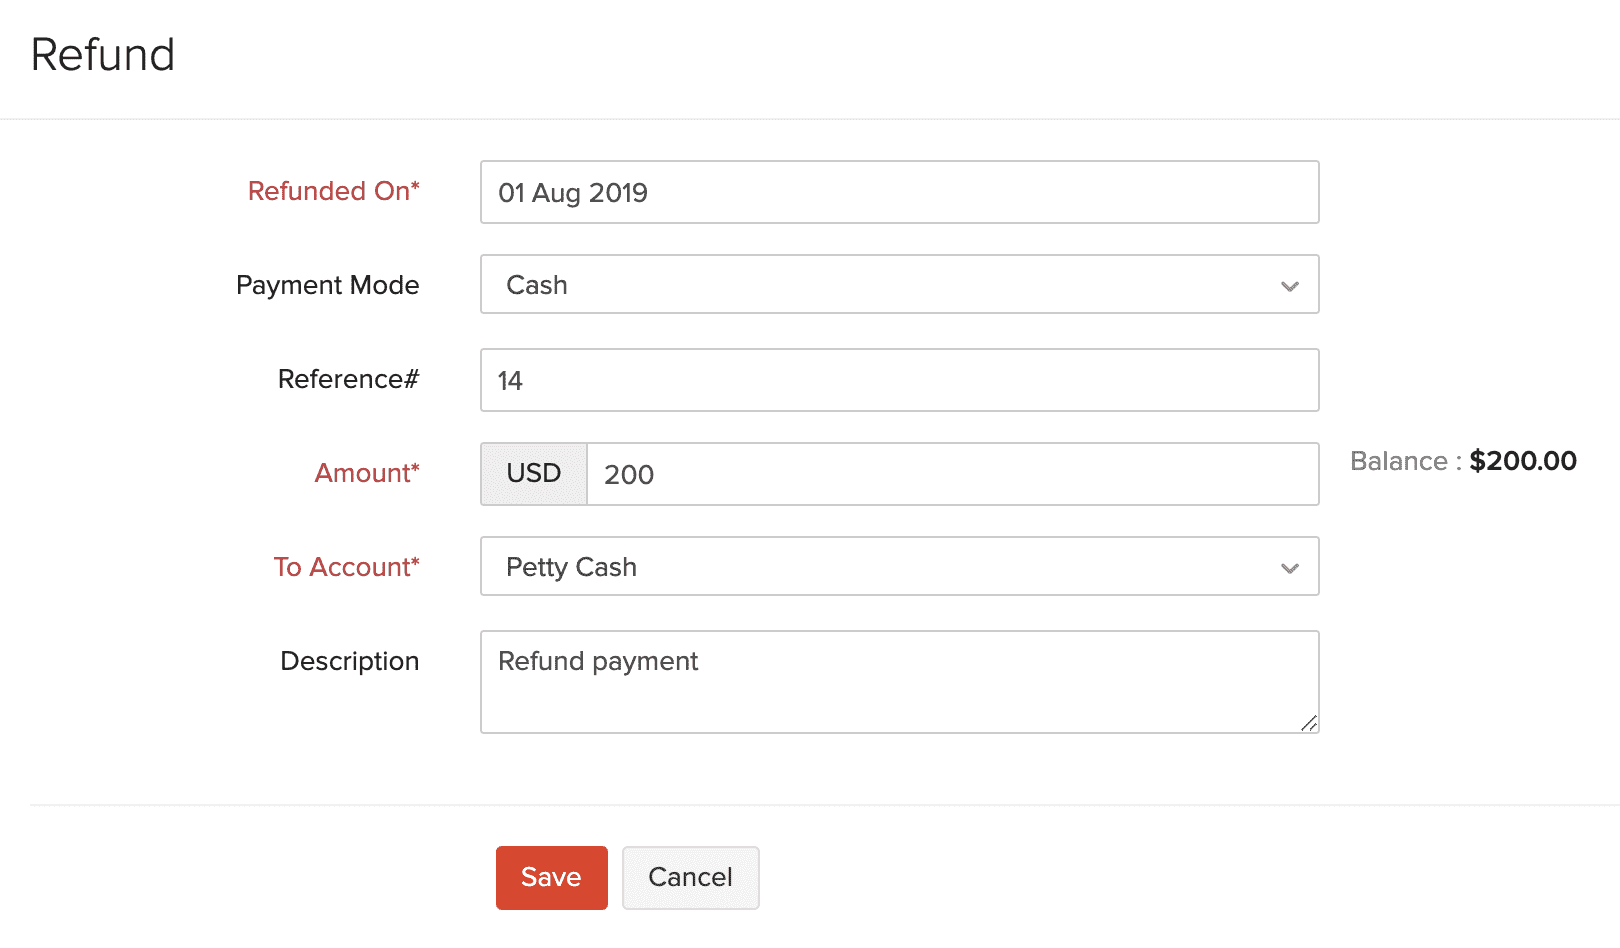Click the To Account chevron arrow

[x=1290, y=568]
